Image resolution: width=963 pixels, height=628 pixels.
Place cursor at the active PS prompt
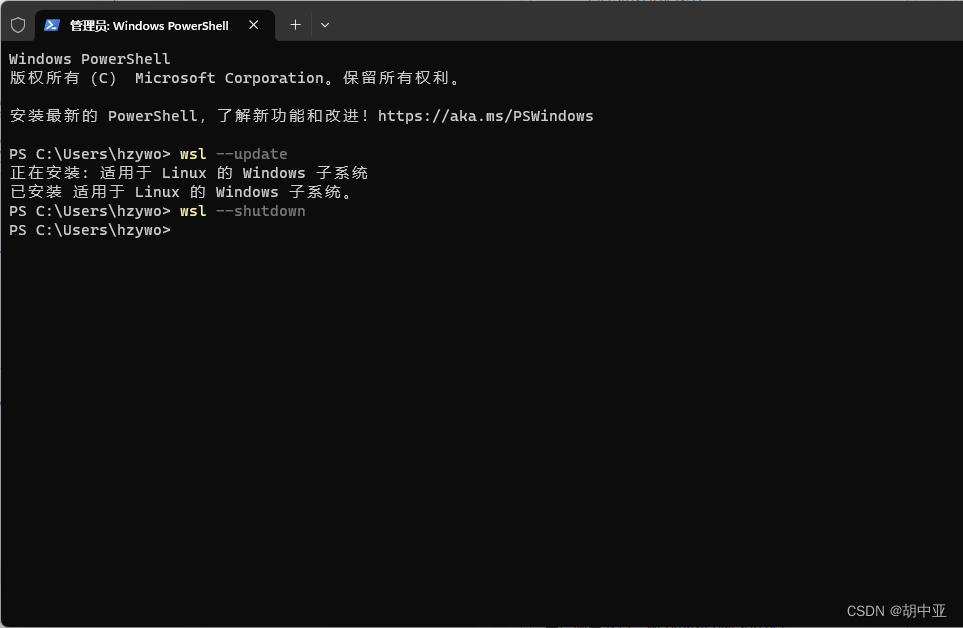click(178, 230)
